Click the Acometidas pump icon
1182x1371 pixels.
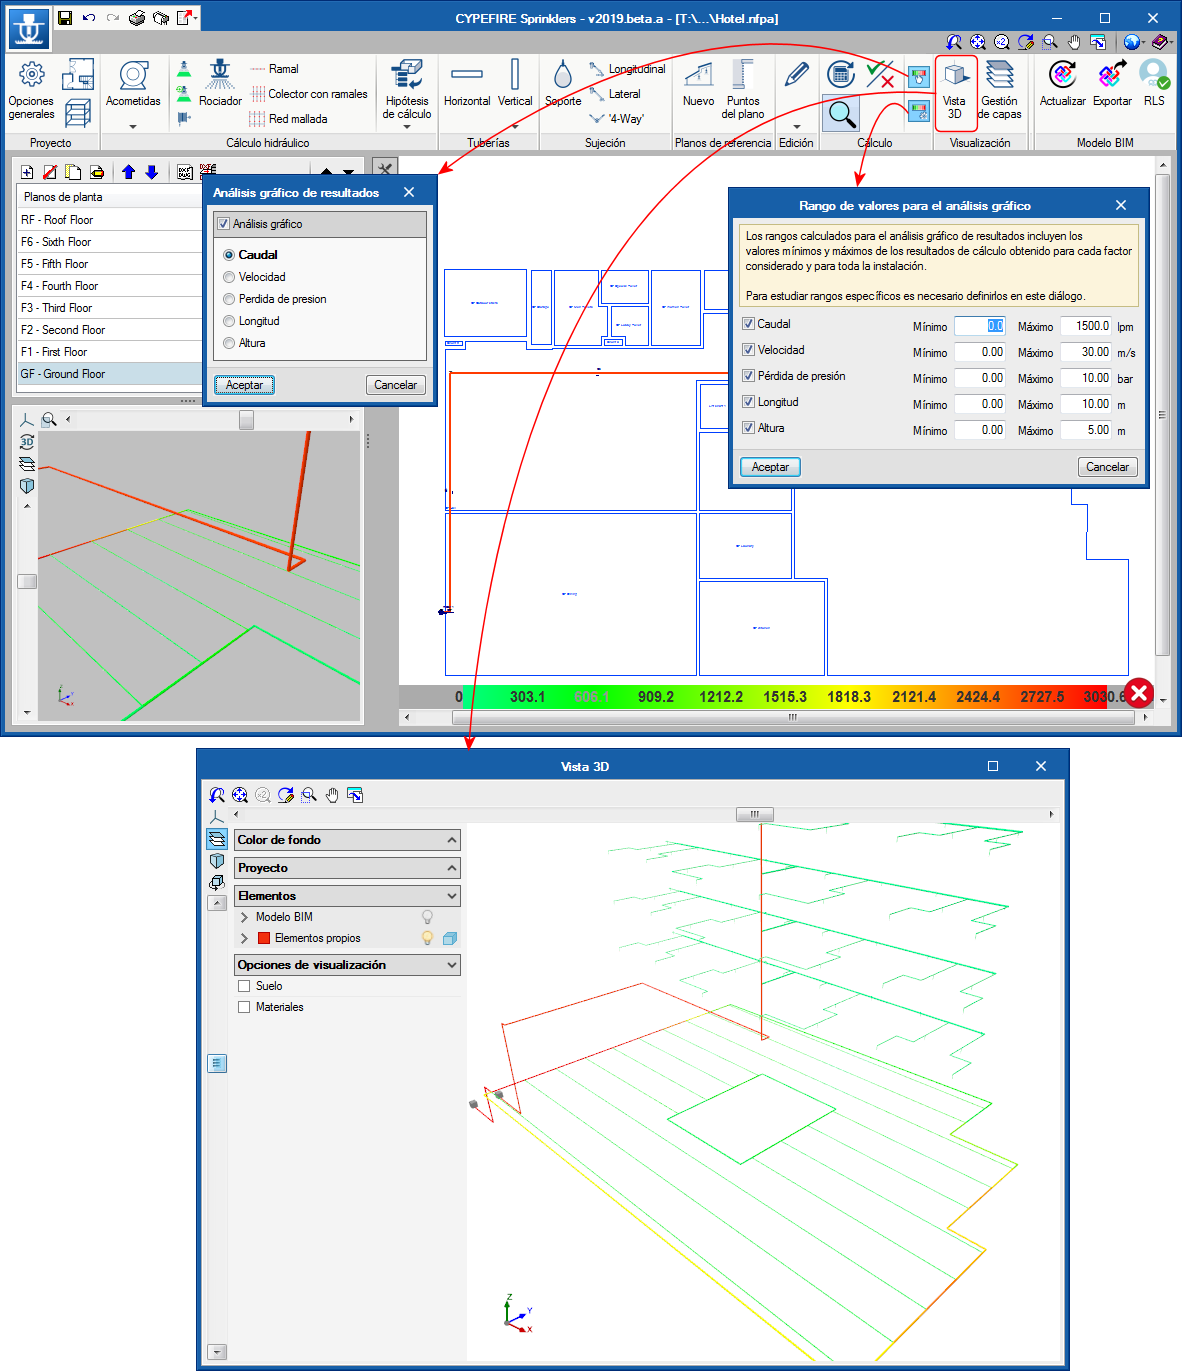133,76
